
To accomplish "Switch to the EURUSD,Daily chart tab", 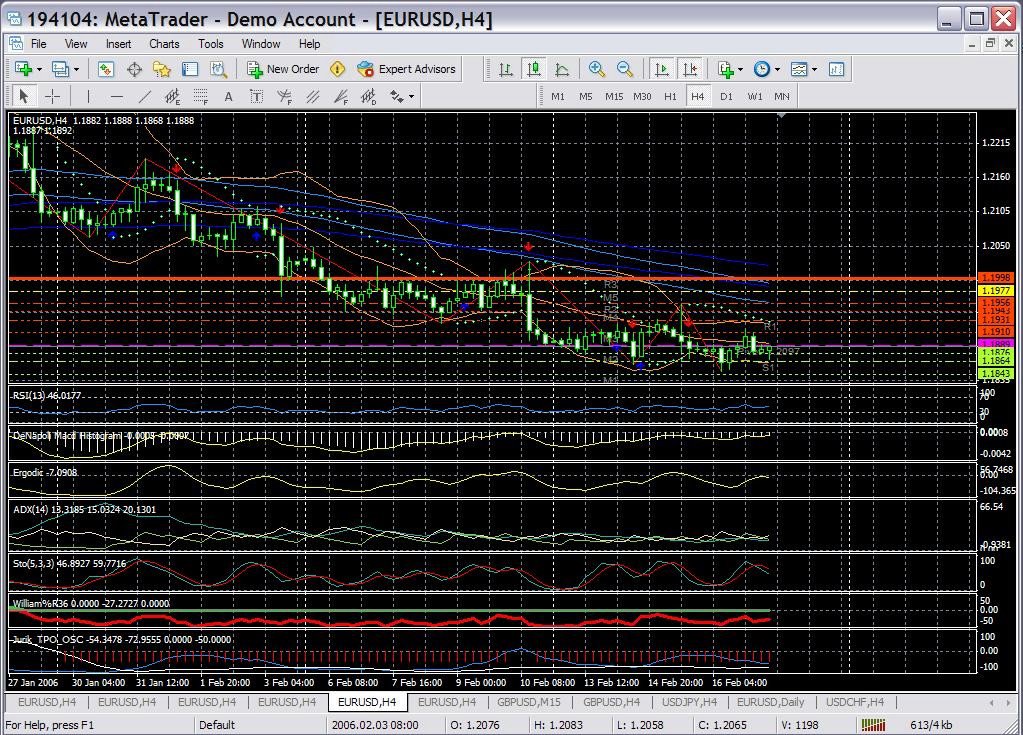I will tap(770, 702).
